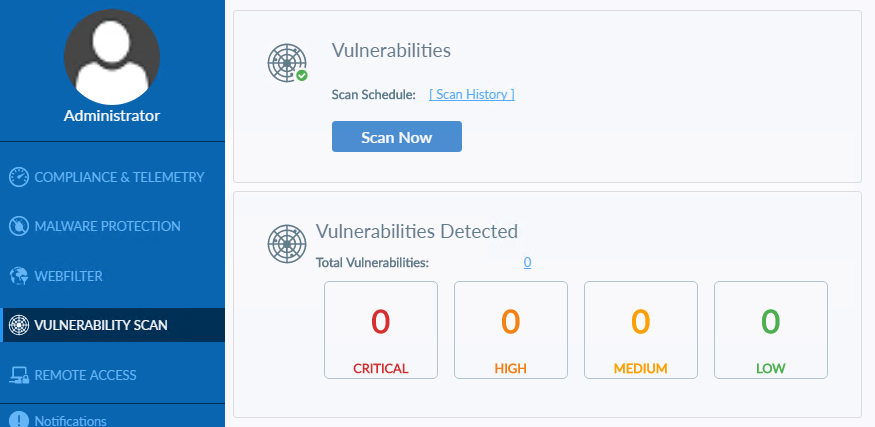Click the Remote Access computer icon

[18, 375]
